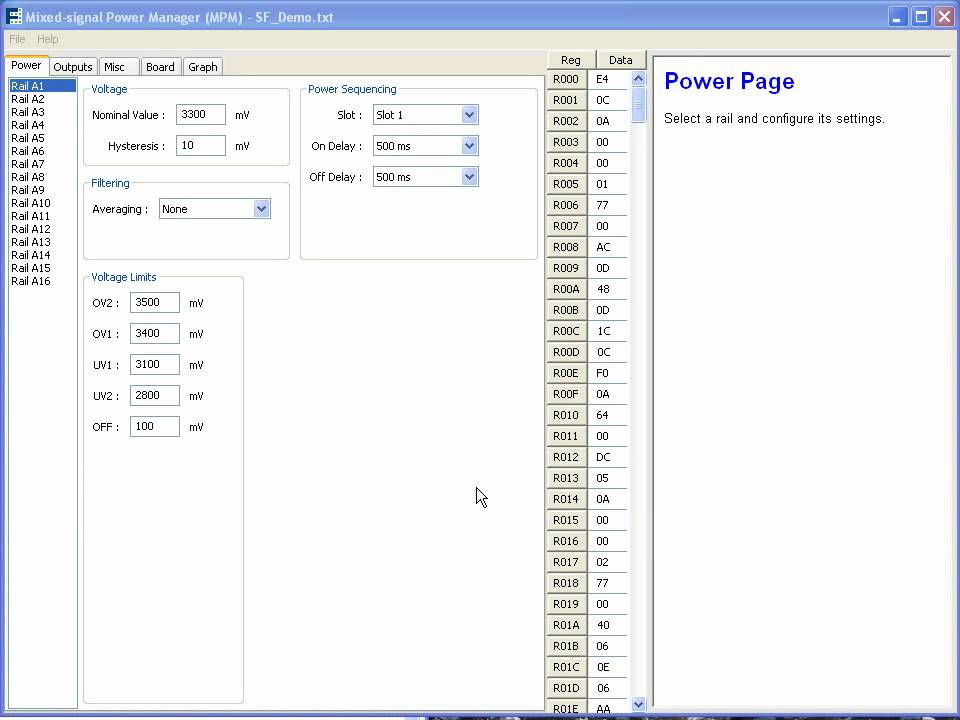Click data cell 40 of R01A
The height and width of the screenshot is (720, 960).
[607, 625]
